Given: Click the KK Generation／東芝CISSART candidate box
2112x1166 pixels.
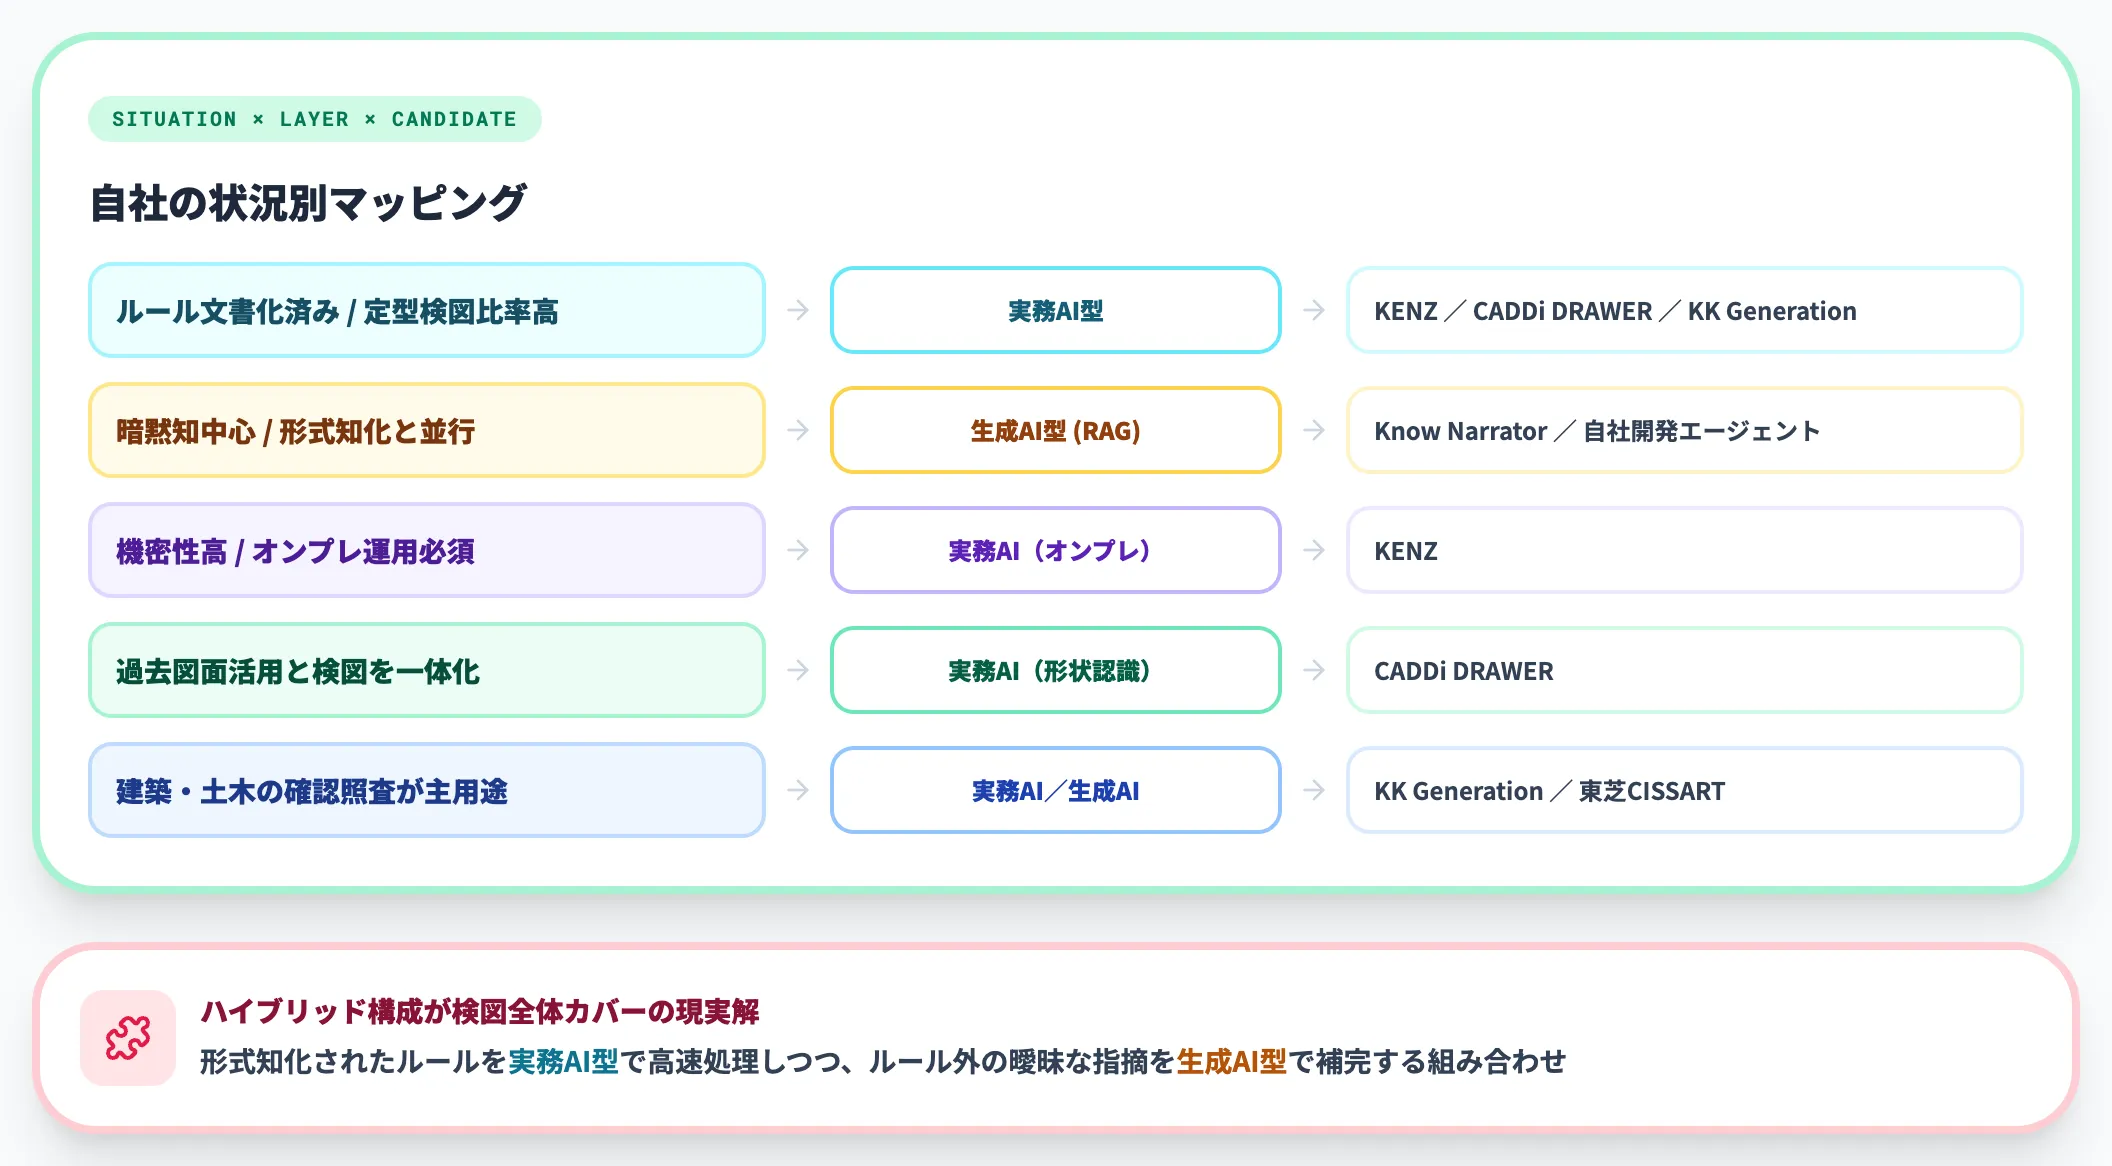Looking at the screenshot, I should click(x=1685, y=790).
